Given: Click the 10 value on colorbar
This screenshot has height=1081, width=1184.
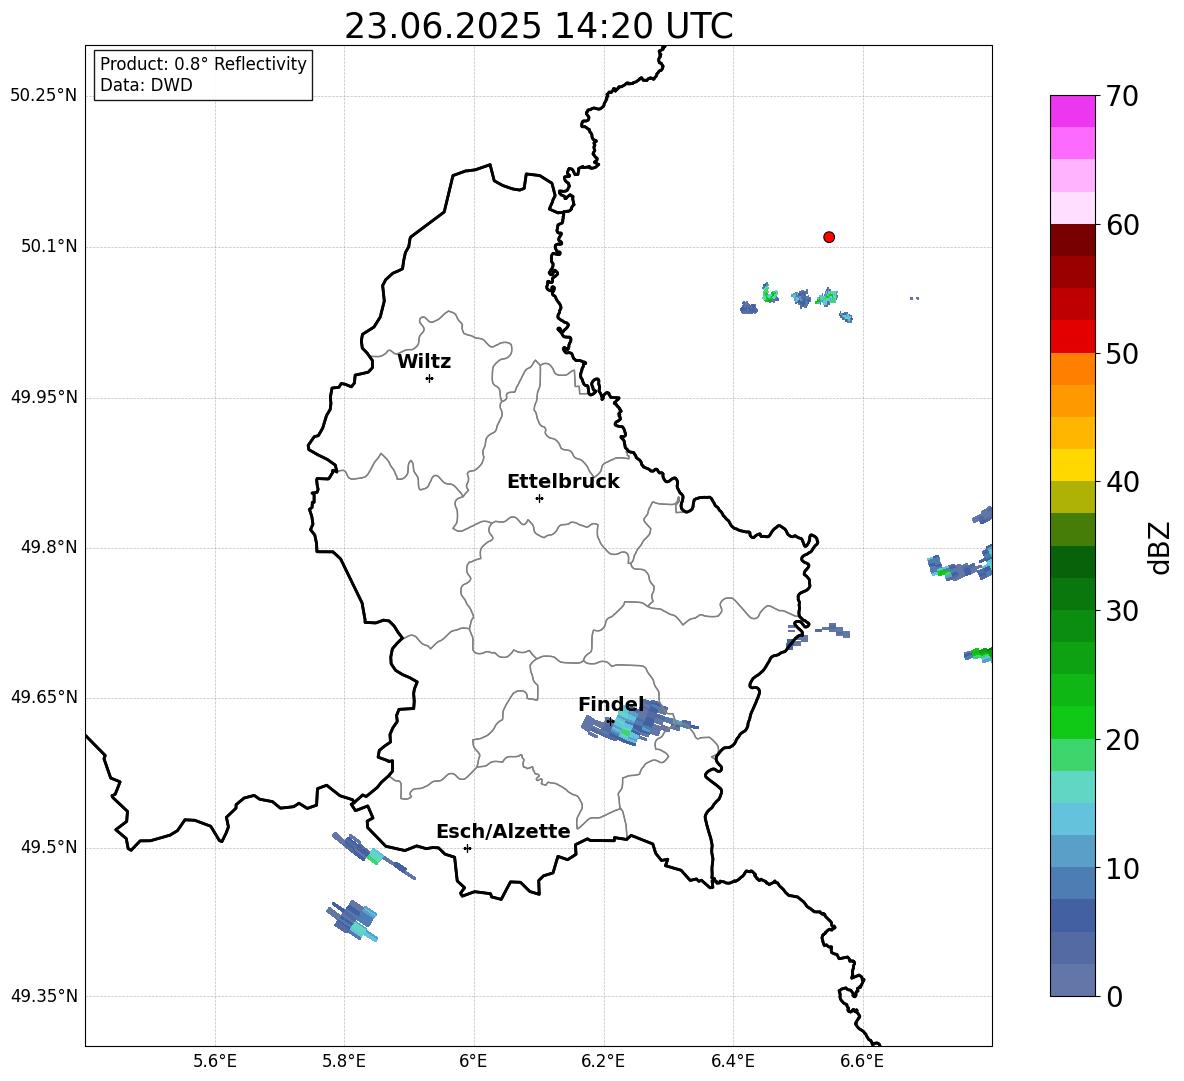Looking at the screenshot, I should tap(1122, 869).
